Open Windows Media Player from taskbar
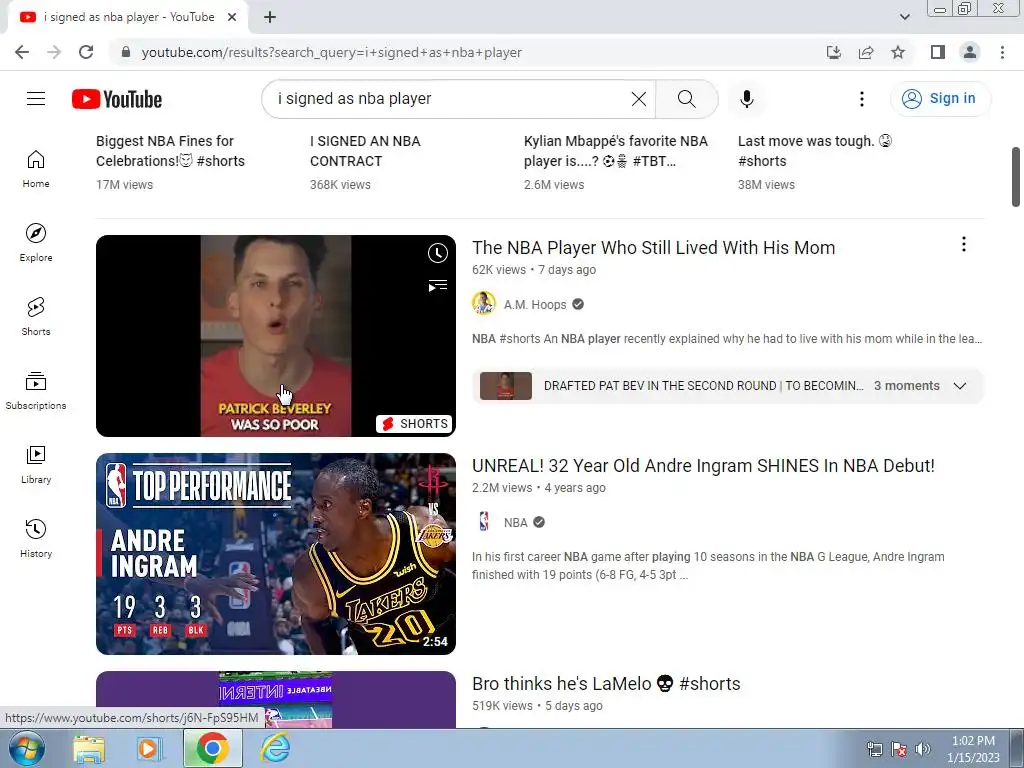This screenshot has width=1024, height=768. [x=150, y=748]
